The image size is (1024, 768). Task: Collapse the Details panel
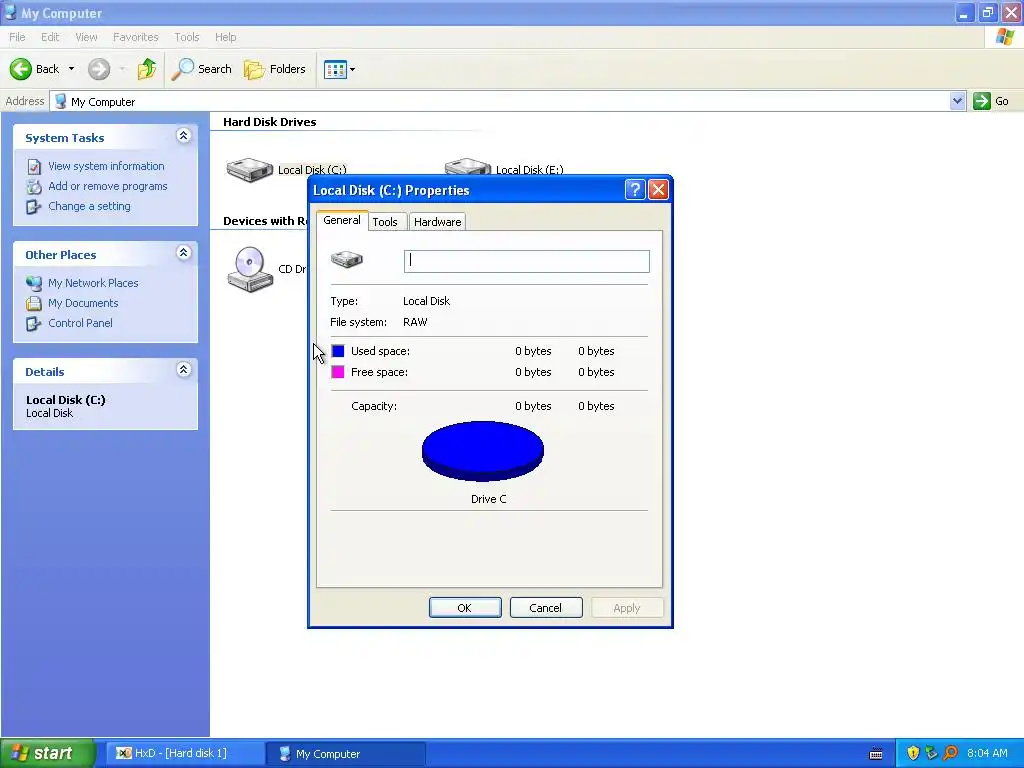pos(184,370)
